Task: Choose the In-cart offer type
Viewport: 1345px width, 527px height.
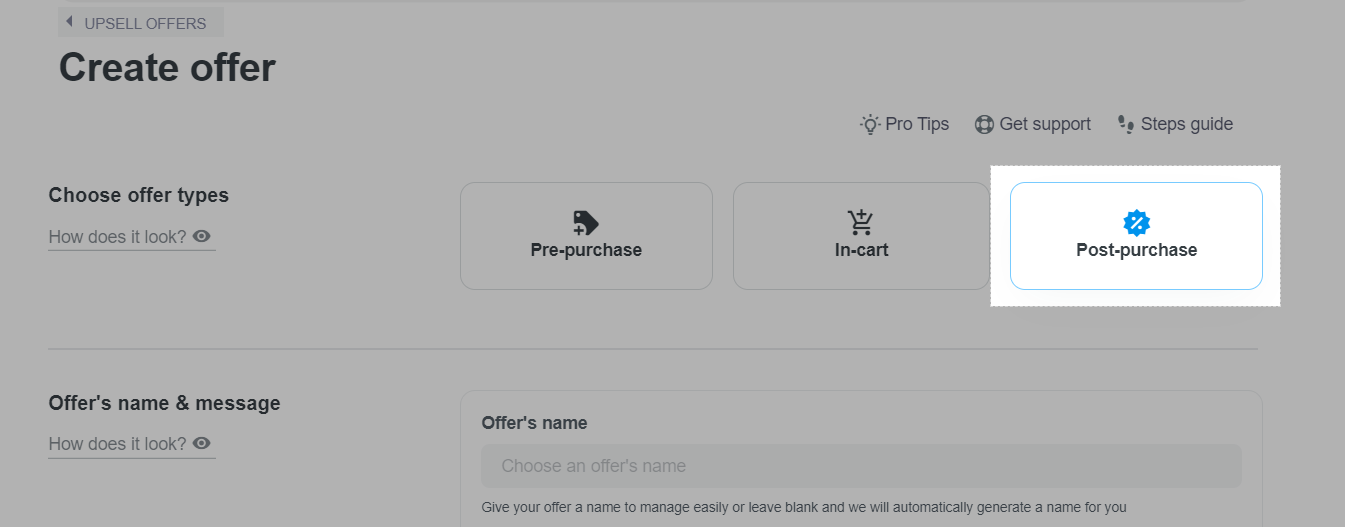Action: click(x=861, y=237)
